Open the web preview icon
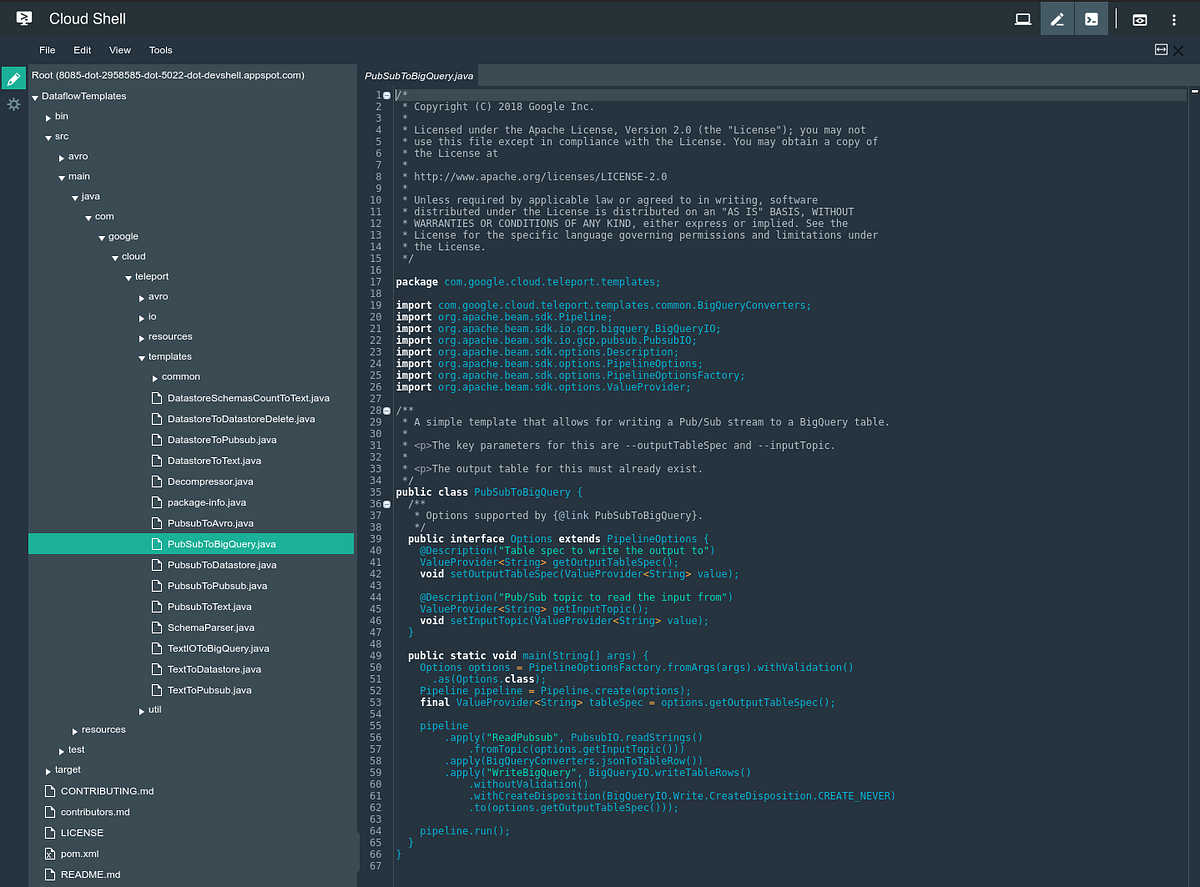 pyautogui.click(x=1139, y=19)
